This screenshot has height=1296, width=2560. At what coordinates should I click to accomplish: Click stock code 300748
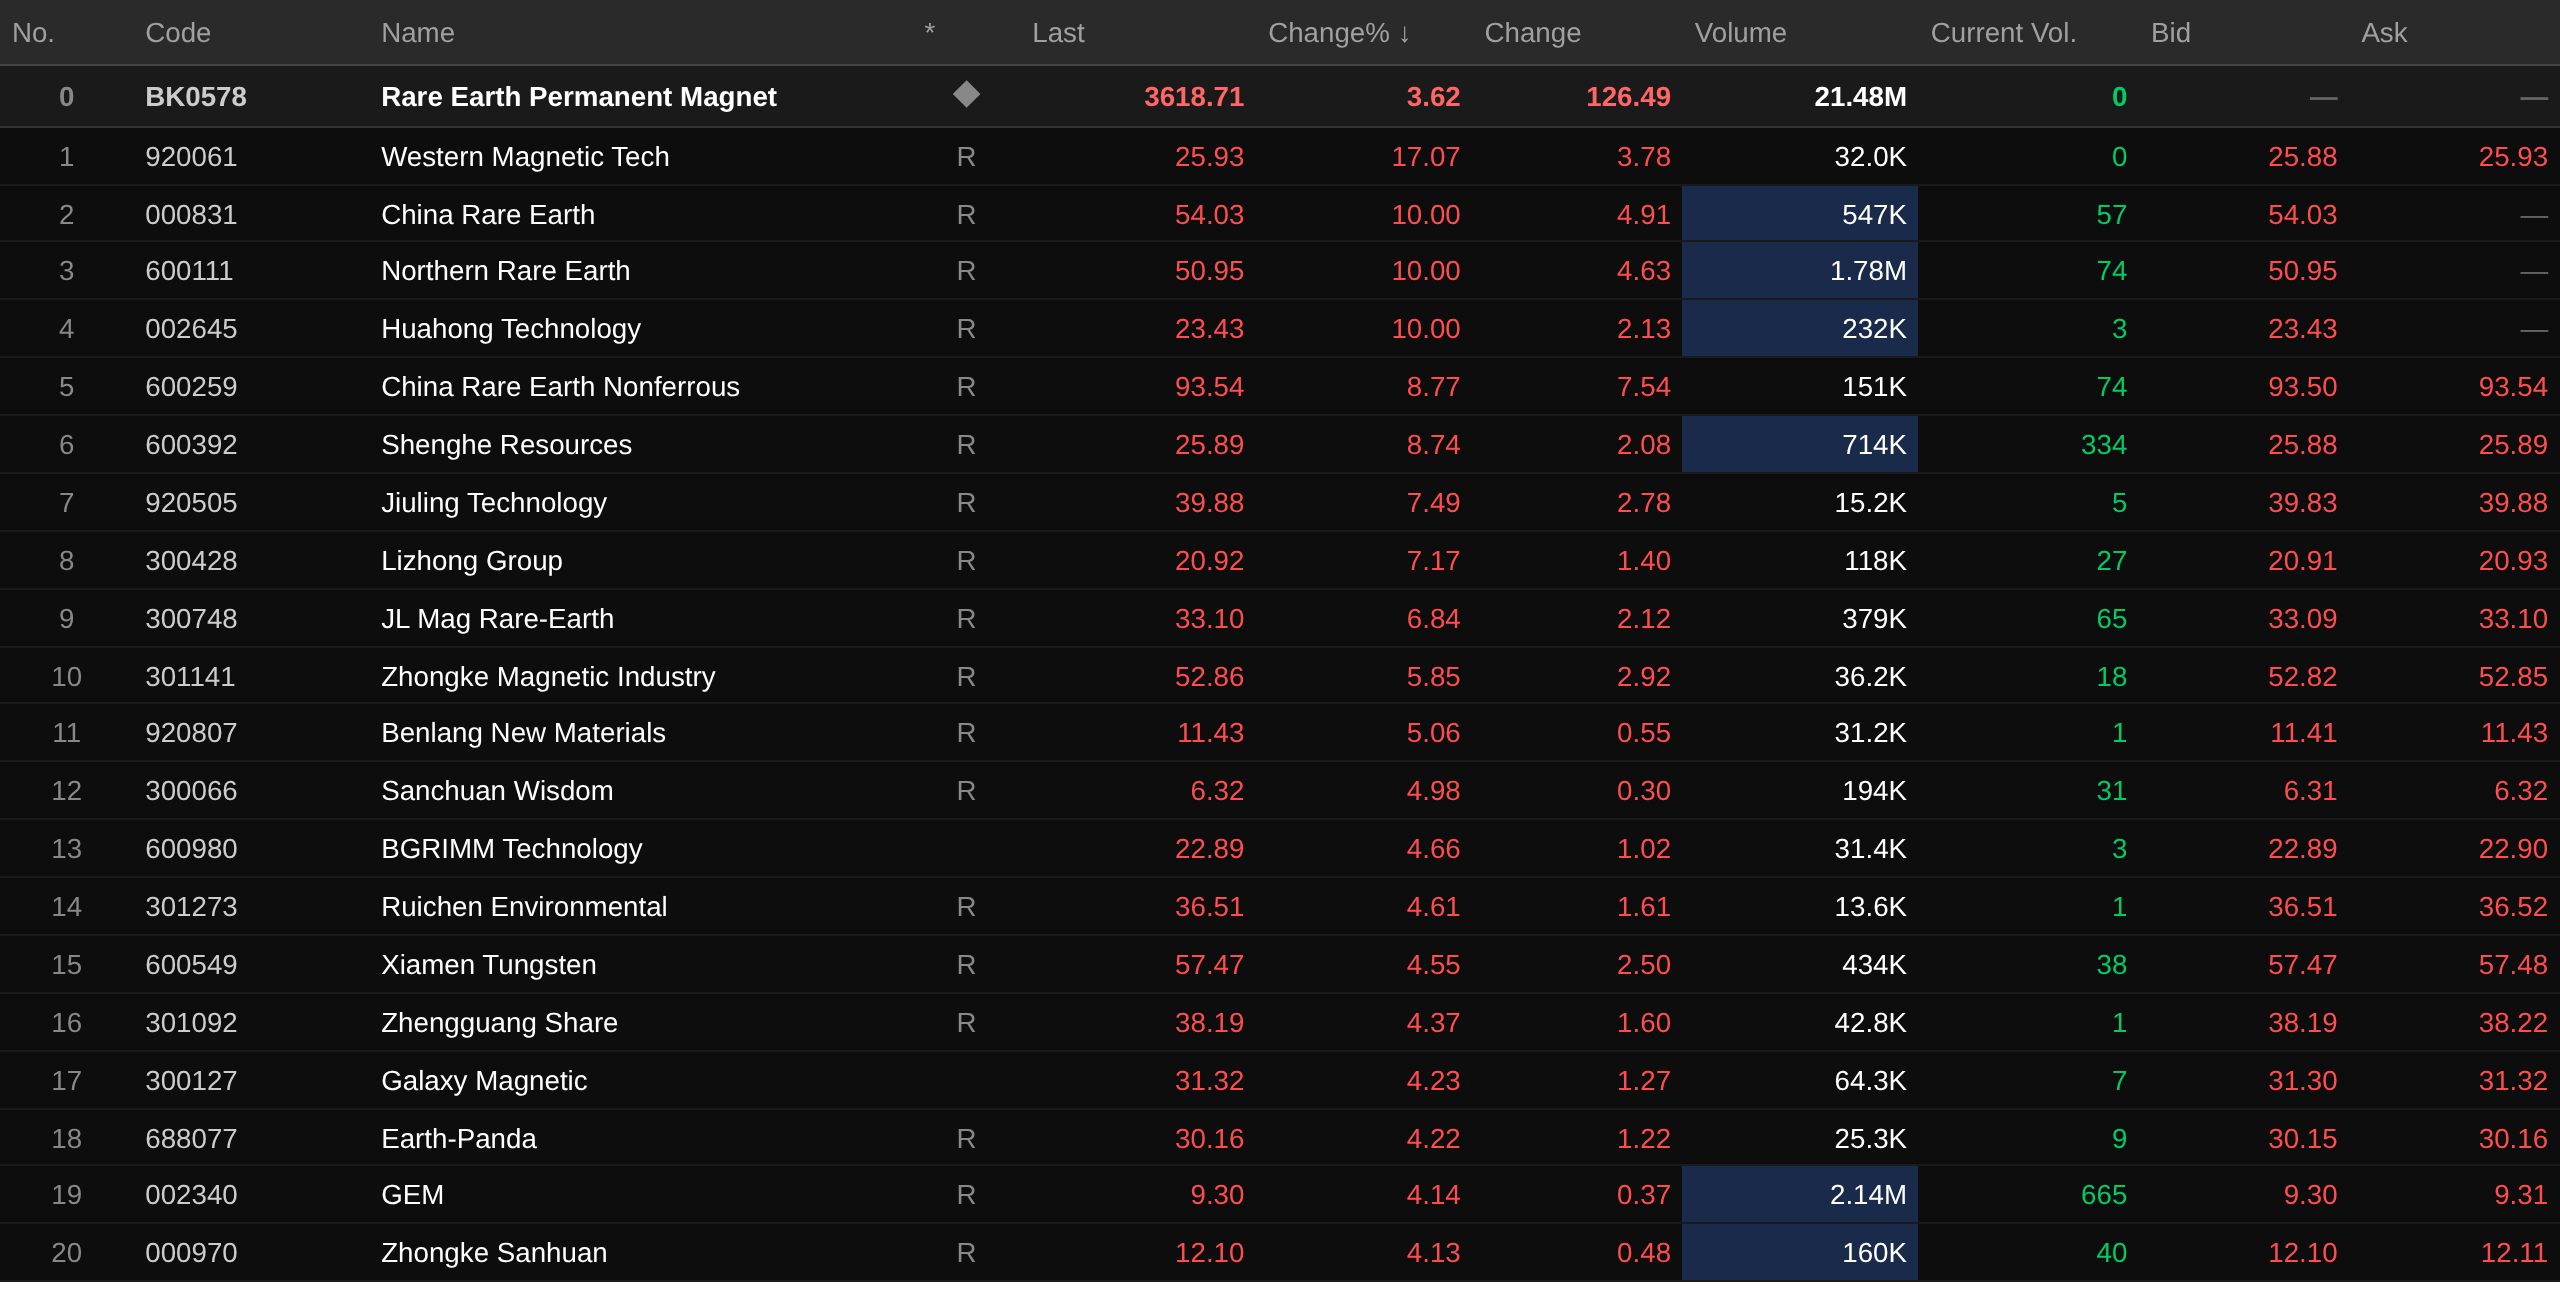(x=191, y=619)
